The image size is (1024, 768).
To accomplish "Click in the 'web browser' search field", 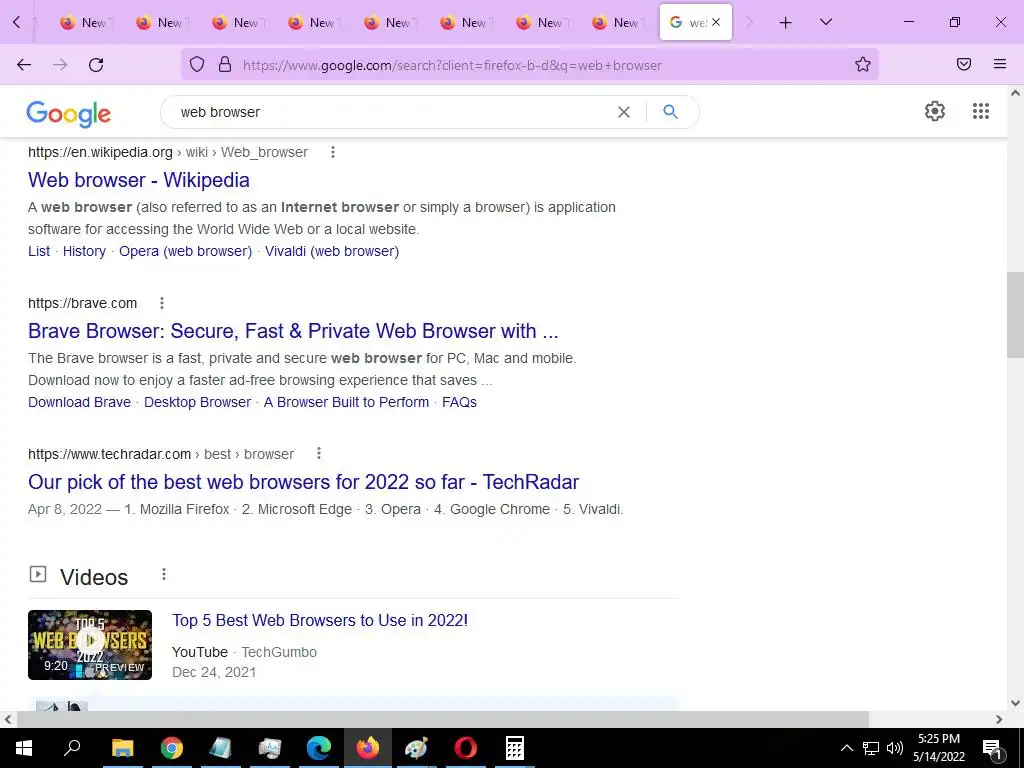I will pyautogui.click(x=392, y=112).
